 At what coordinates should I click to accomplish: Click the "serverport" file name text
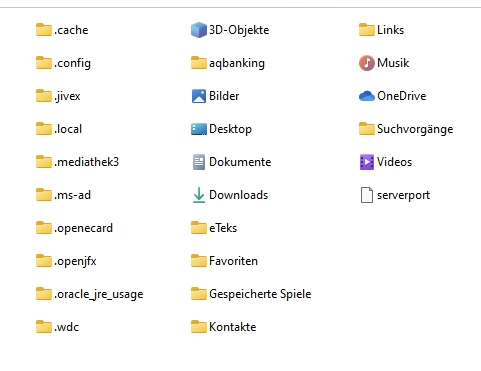pyautogui.click(x=403, y=195)
